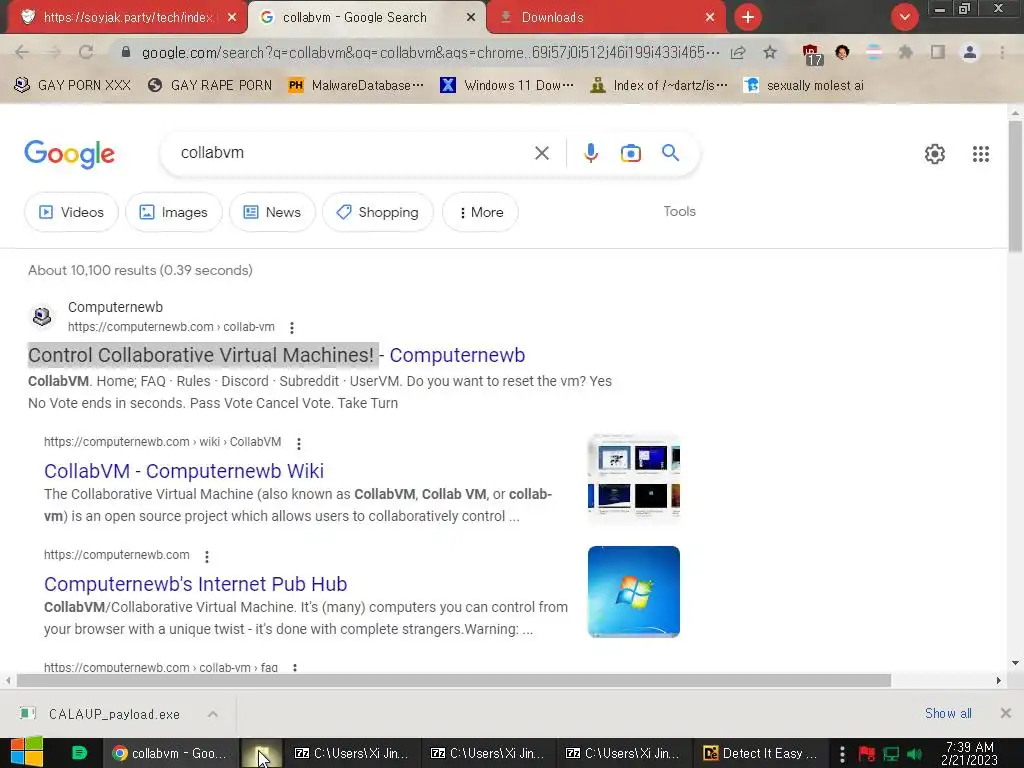Image resolution: width=1024 pixels, height=768 pixels.
Task: Click the red flag tray icon
Action: pos(867,754)
